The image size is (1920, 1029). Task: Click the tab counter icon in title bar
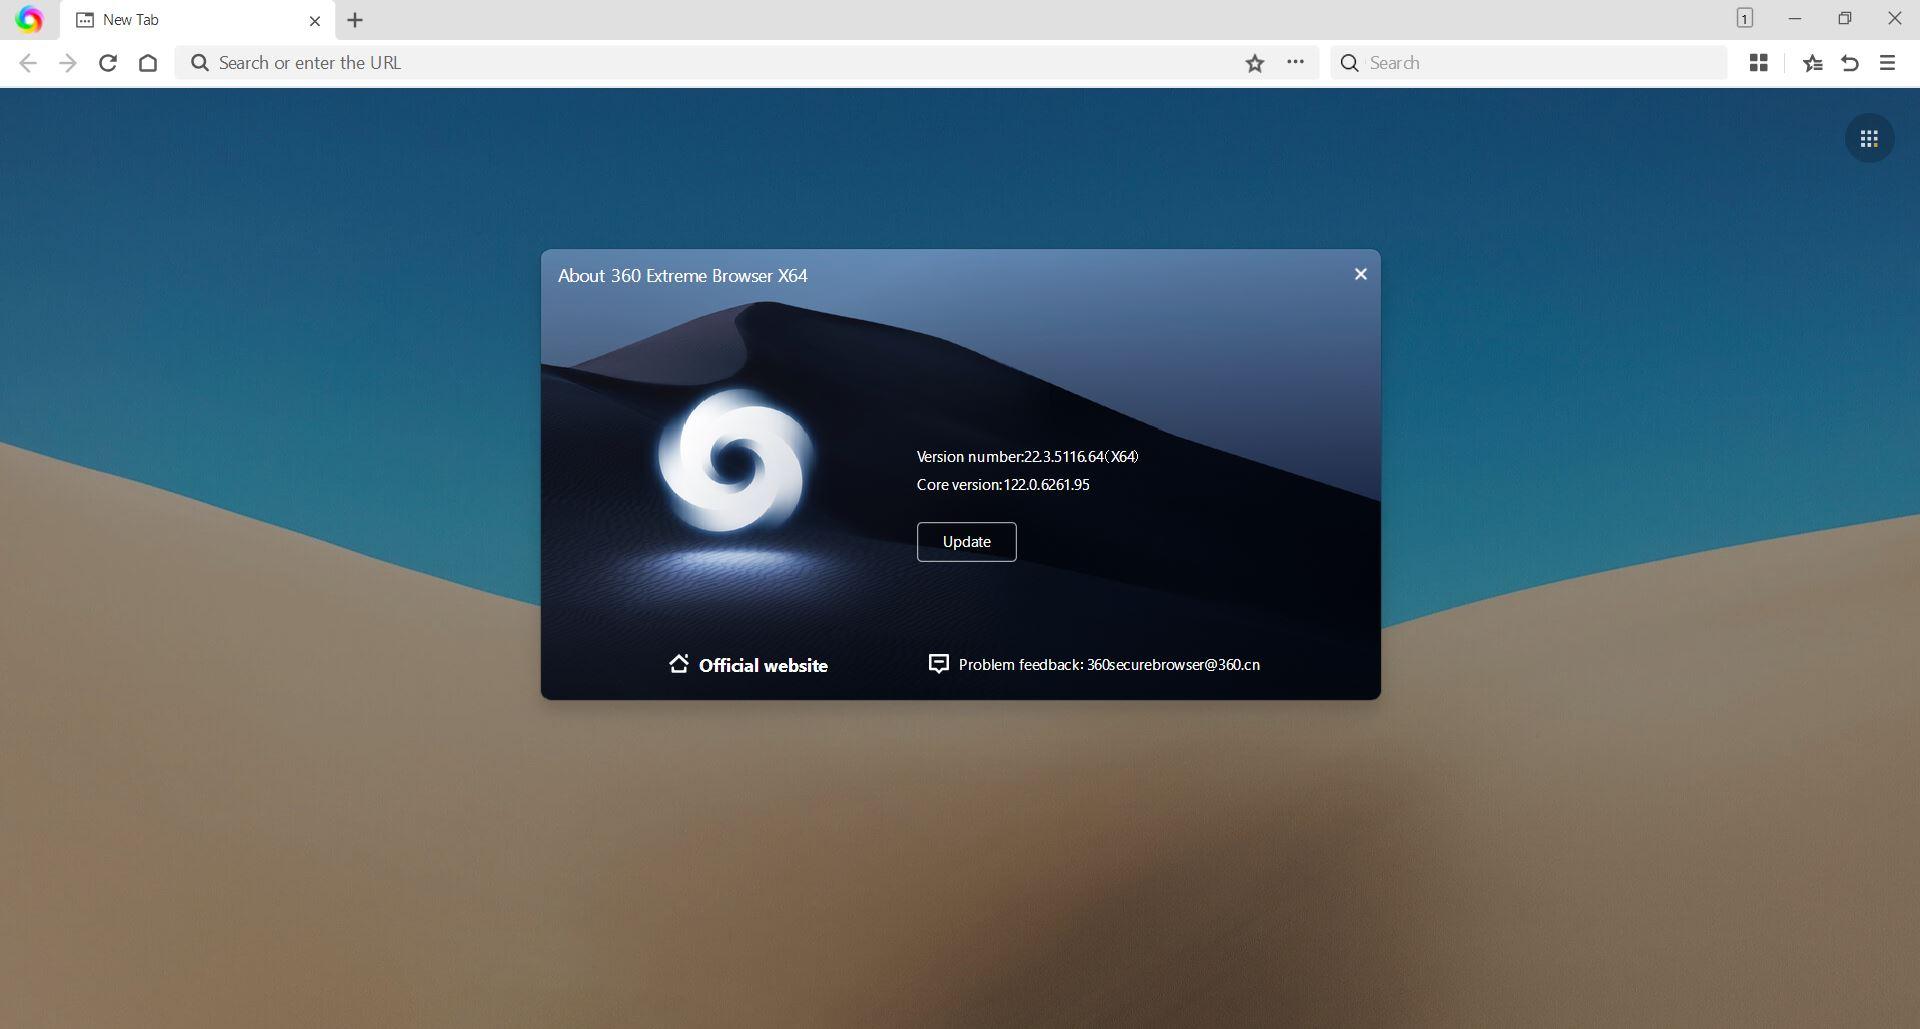(1744, 19)
